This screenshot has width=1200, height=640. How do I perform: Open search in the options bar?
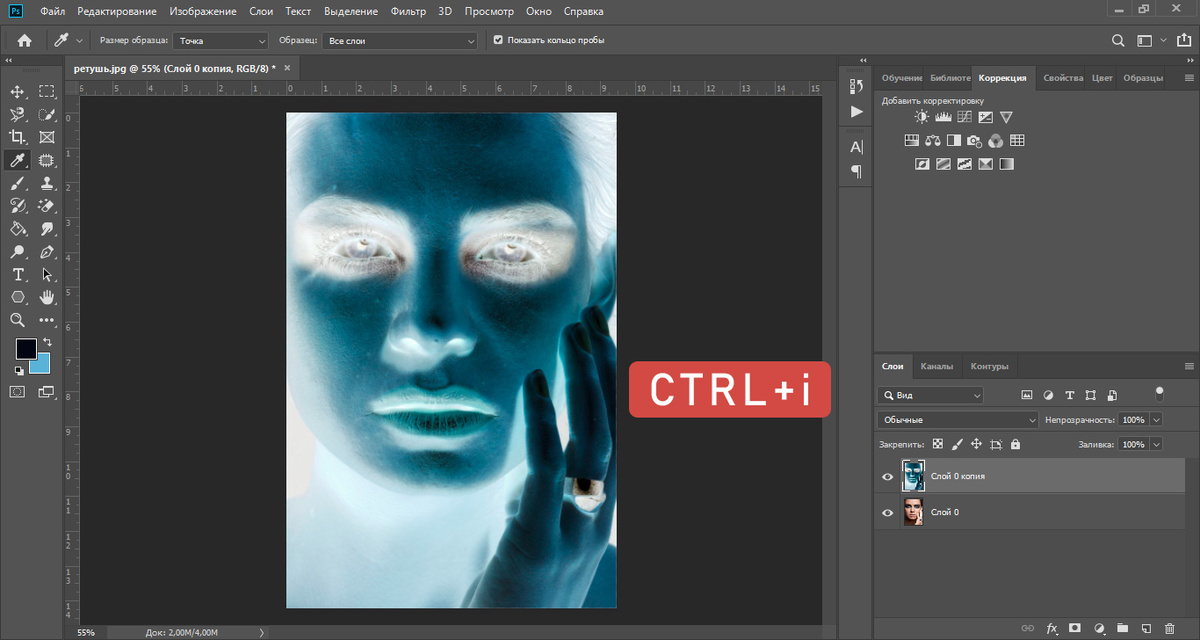tap(1119, 41)
